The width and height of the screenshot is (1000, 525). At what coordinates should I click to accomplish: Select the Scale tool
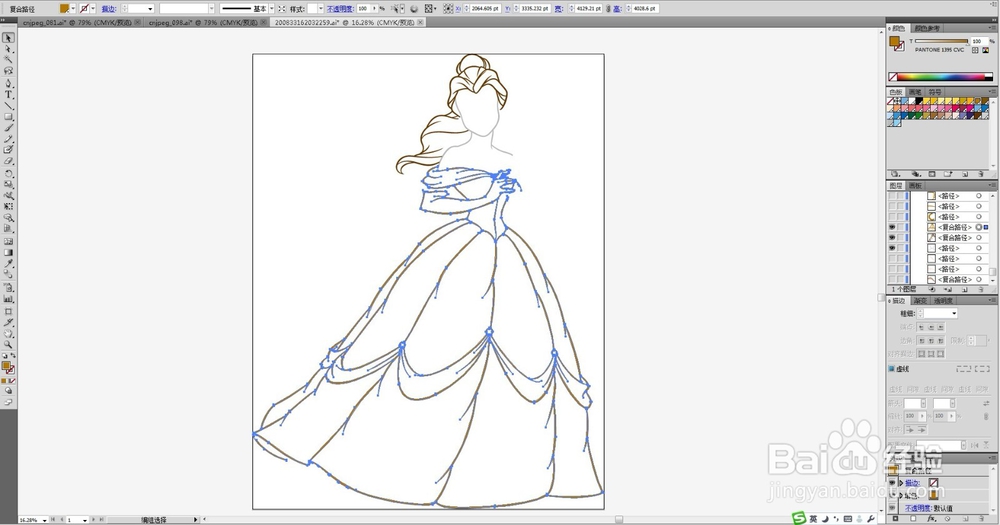pyautogui.click(x=8, y=184)
